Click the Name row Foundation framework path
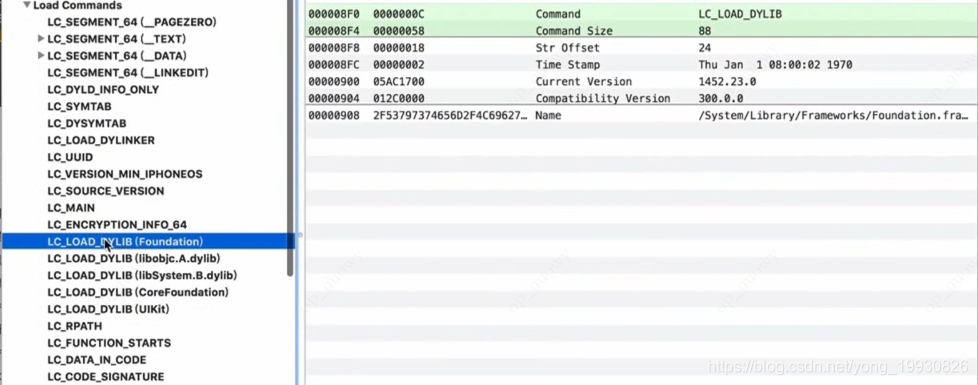Image resolution: width=978 pixels, height=385 pixels. [834, 115]
